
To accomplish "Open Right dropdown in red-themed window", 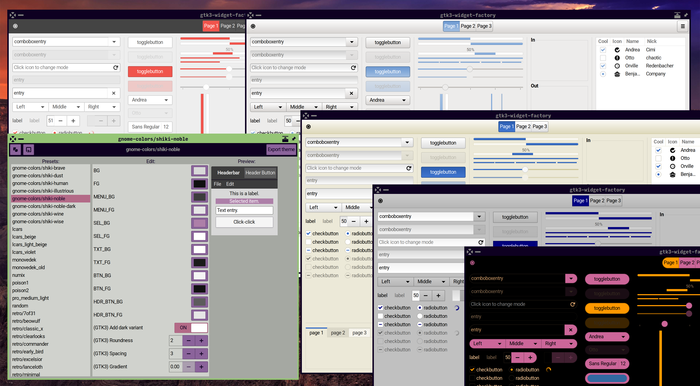I will click(102, 107).
